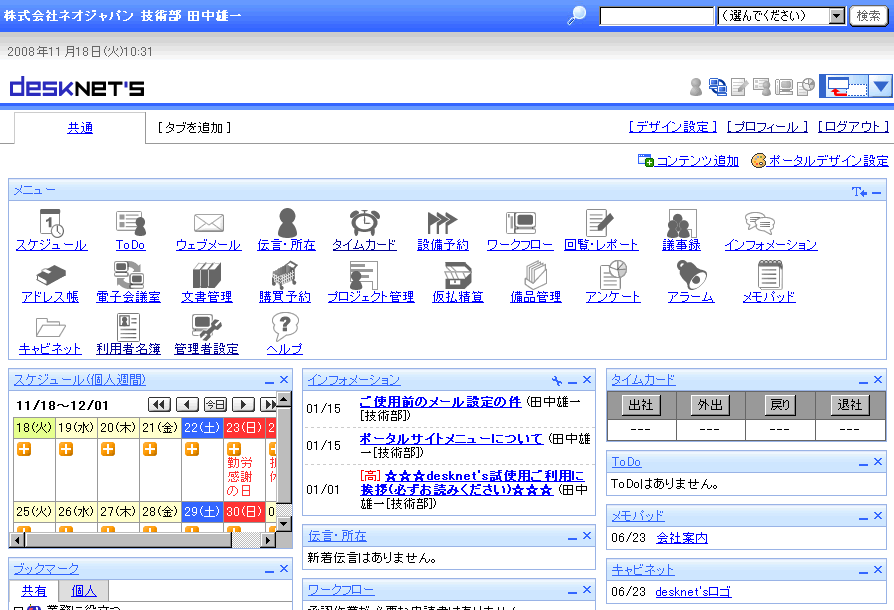The height and width of the screenshot is (610, 894).
Task: Minimize the キャビネット panel
Action: [863, 571]
